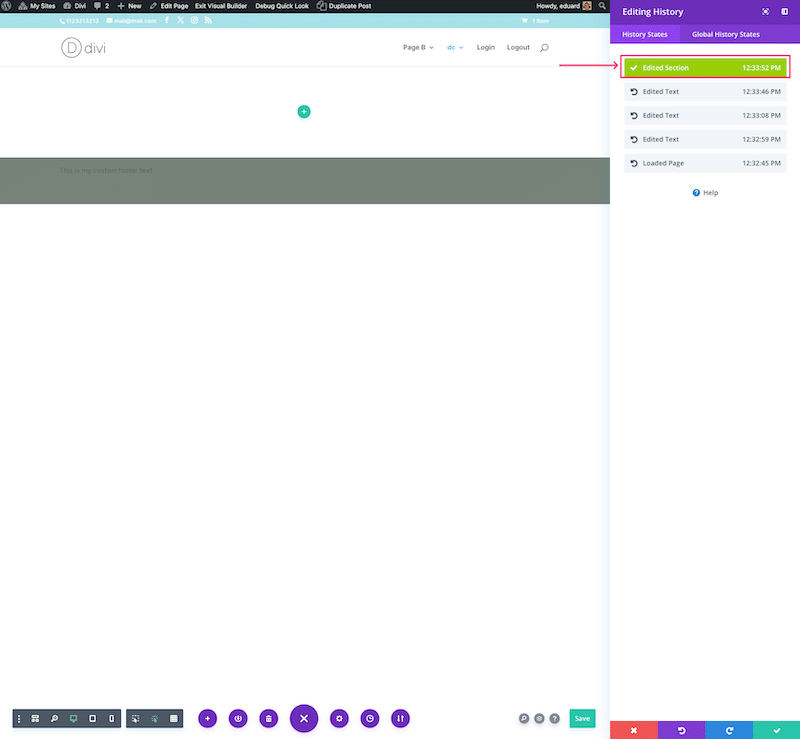Close the builder toolbar with large X

(304, 719)
